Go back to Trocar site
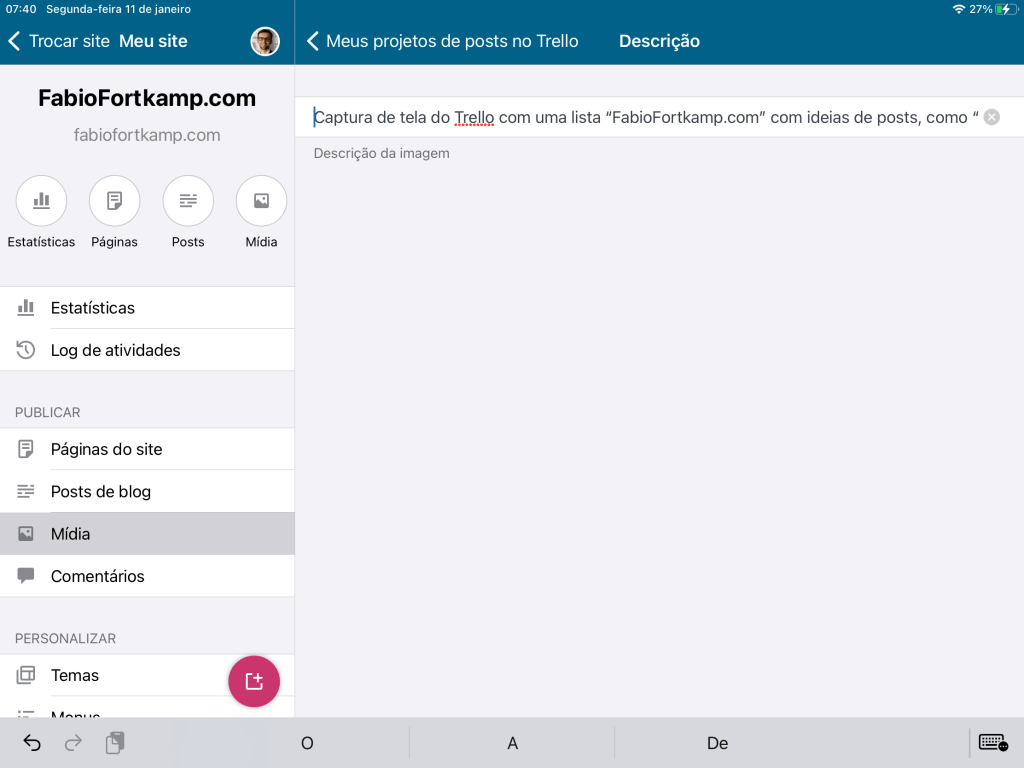This screenshot has width=1024, height=768. point(58,41)
